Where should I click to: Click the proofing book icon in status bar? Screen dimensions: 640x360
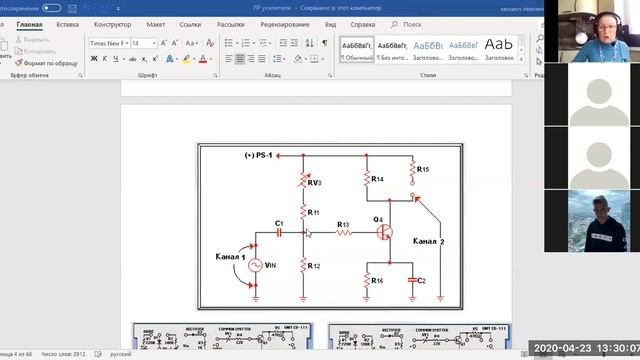(98, 354)
